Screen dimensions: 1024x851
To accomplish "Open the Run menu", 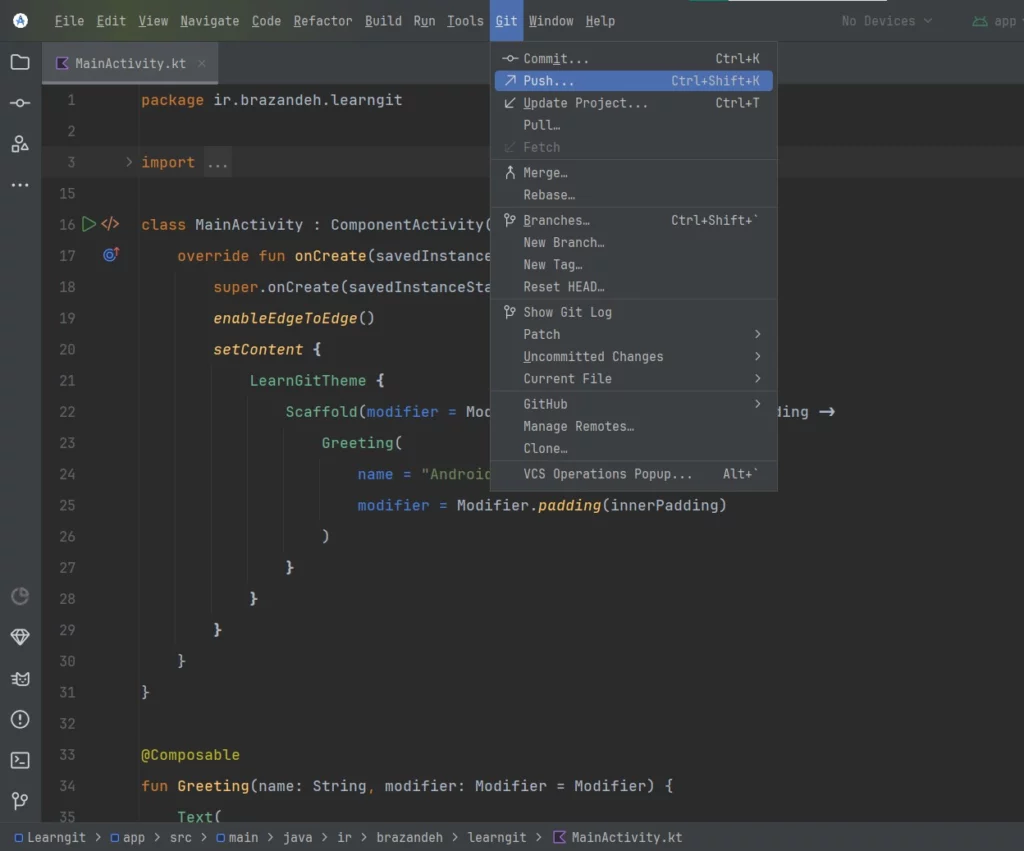I will (424, 21).
